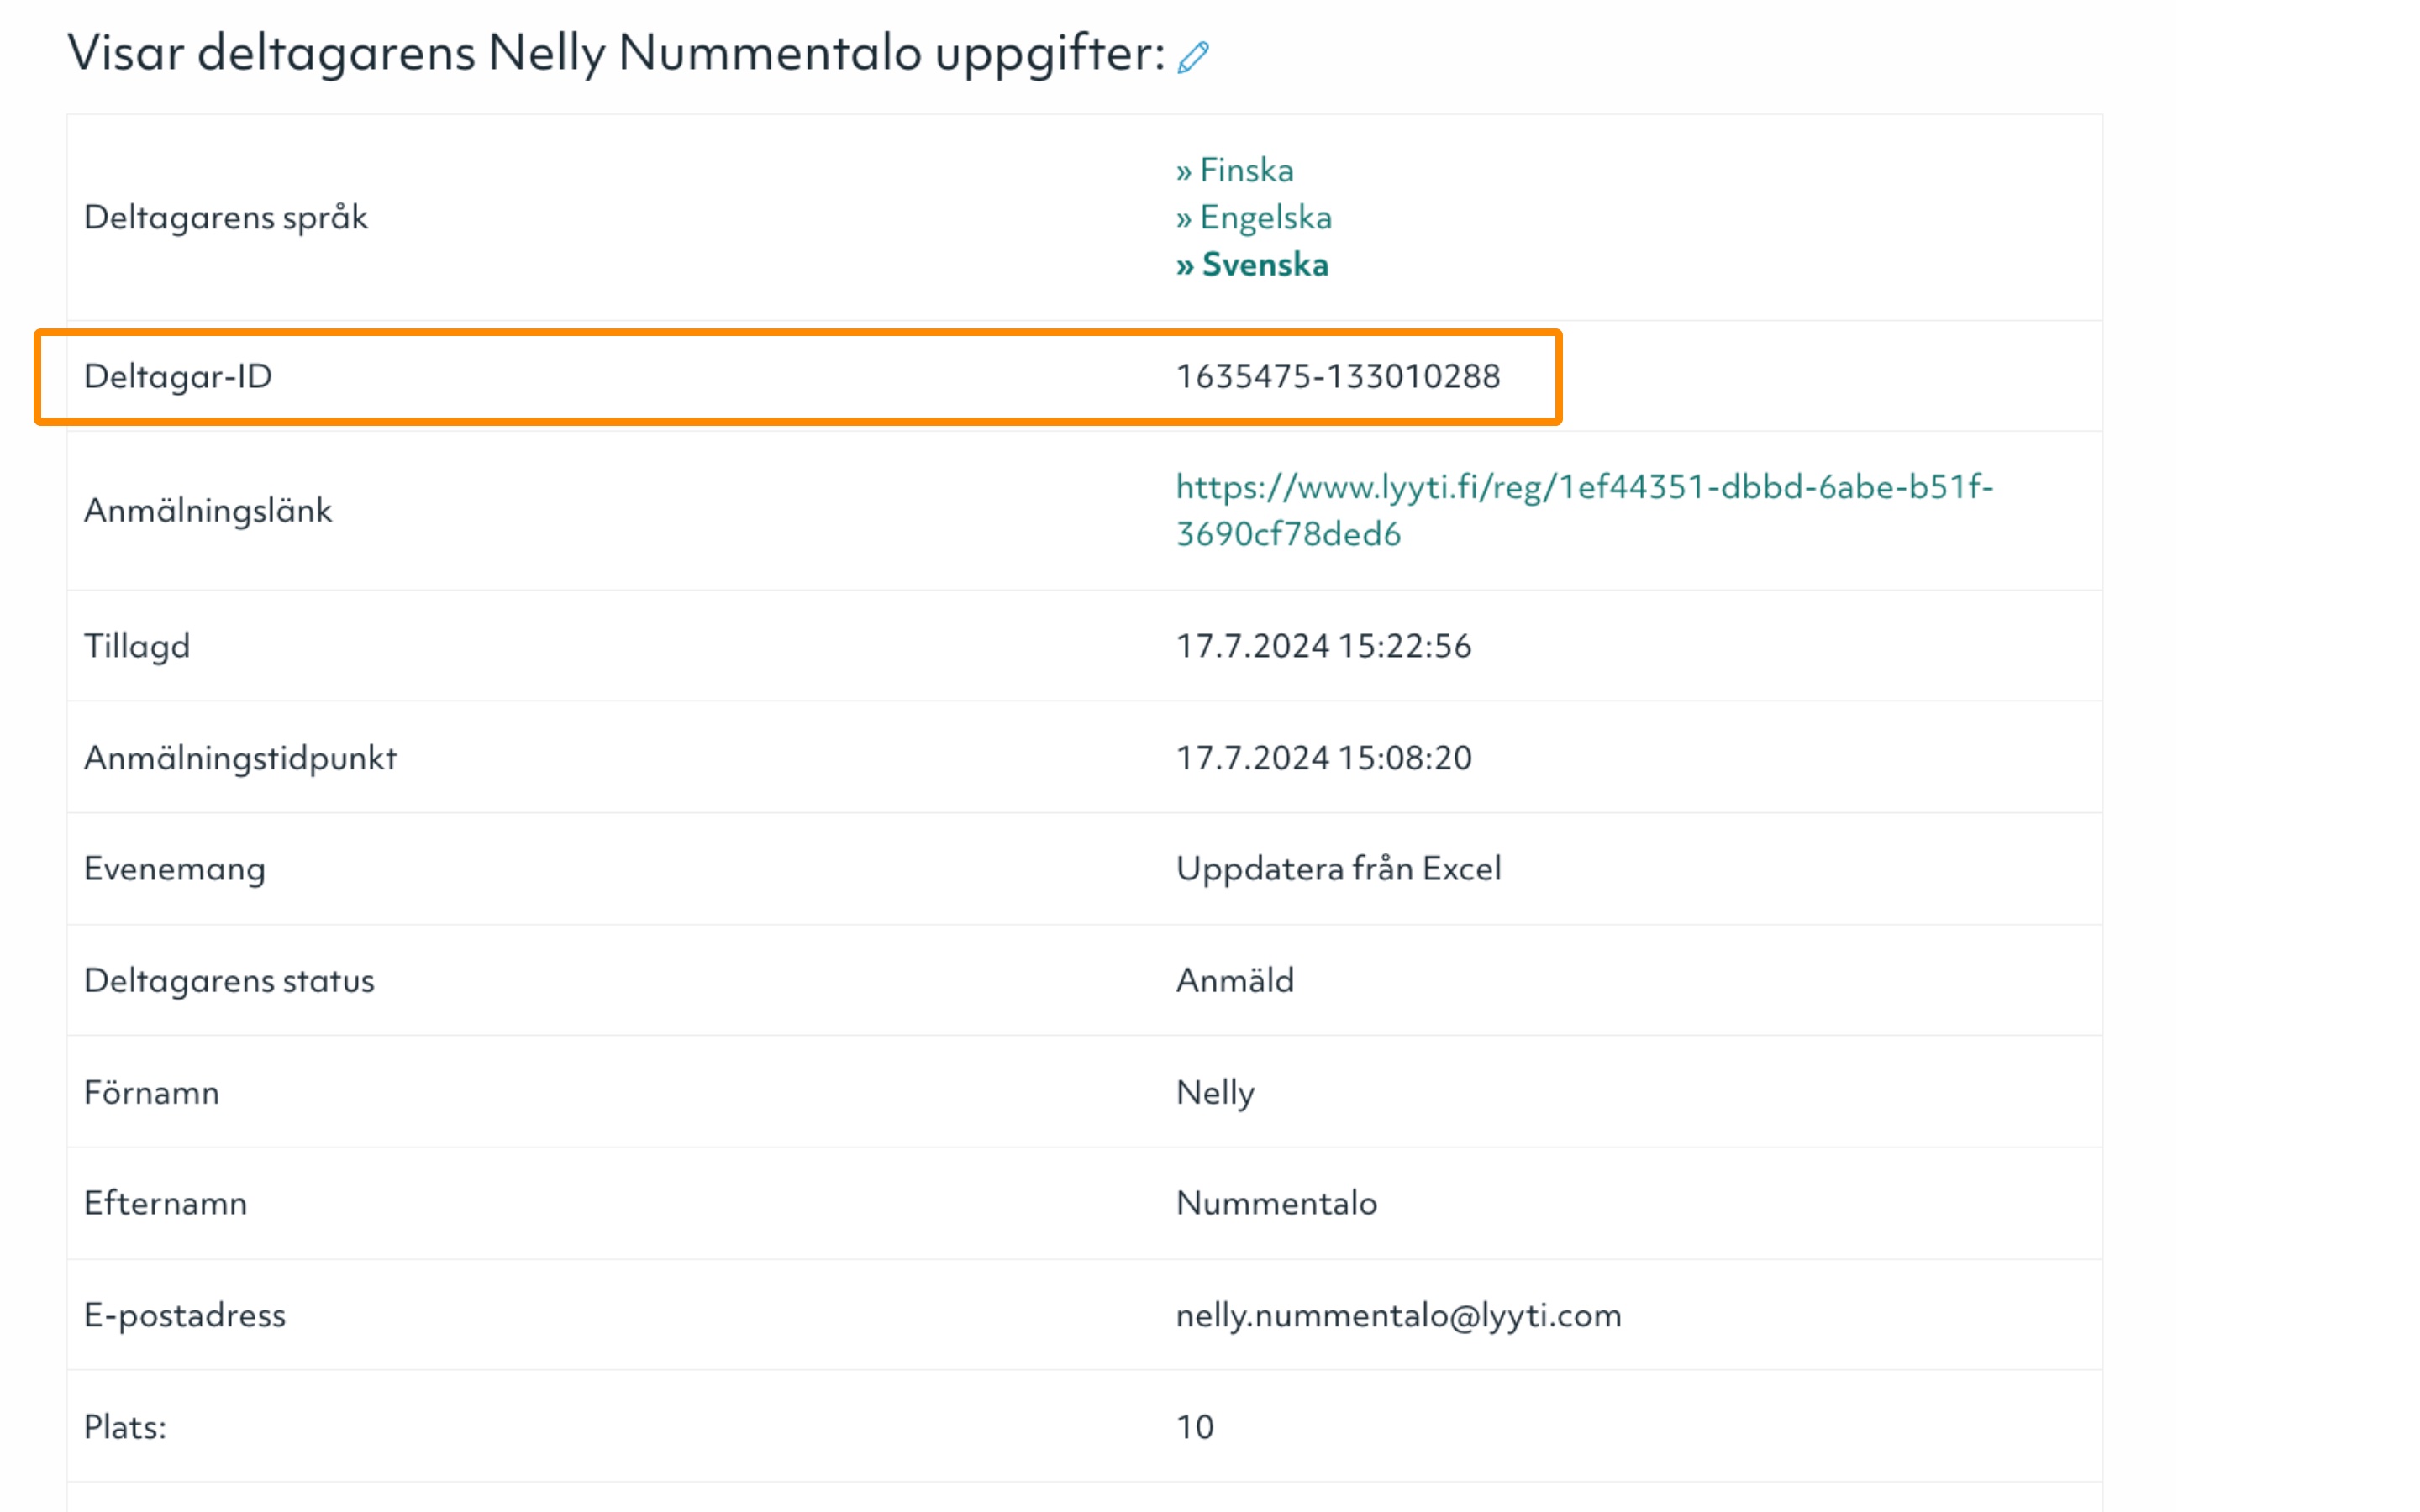Viewport: 2420px width, 1512px height.
Task: Click the status value Anmäld
Action: click(x=1235, y=981)
